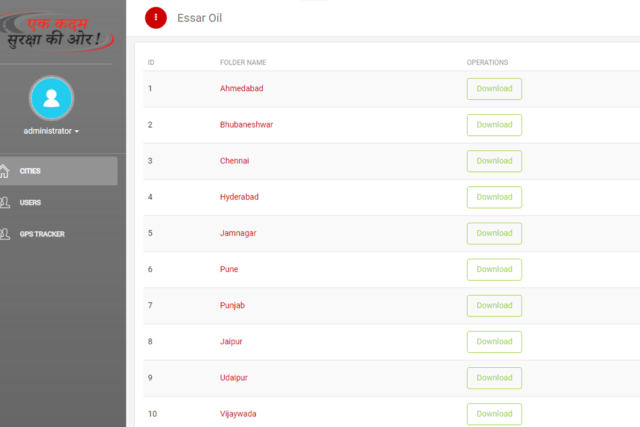The width and height of the screenshot is (640, 427).
Task: Click the Users people icon
Action: 5,202
